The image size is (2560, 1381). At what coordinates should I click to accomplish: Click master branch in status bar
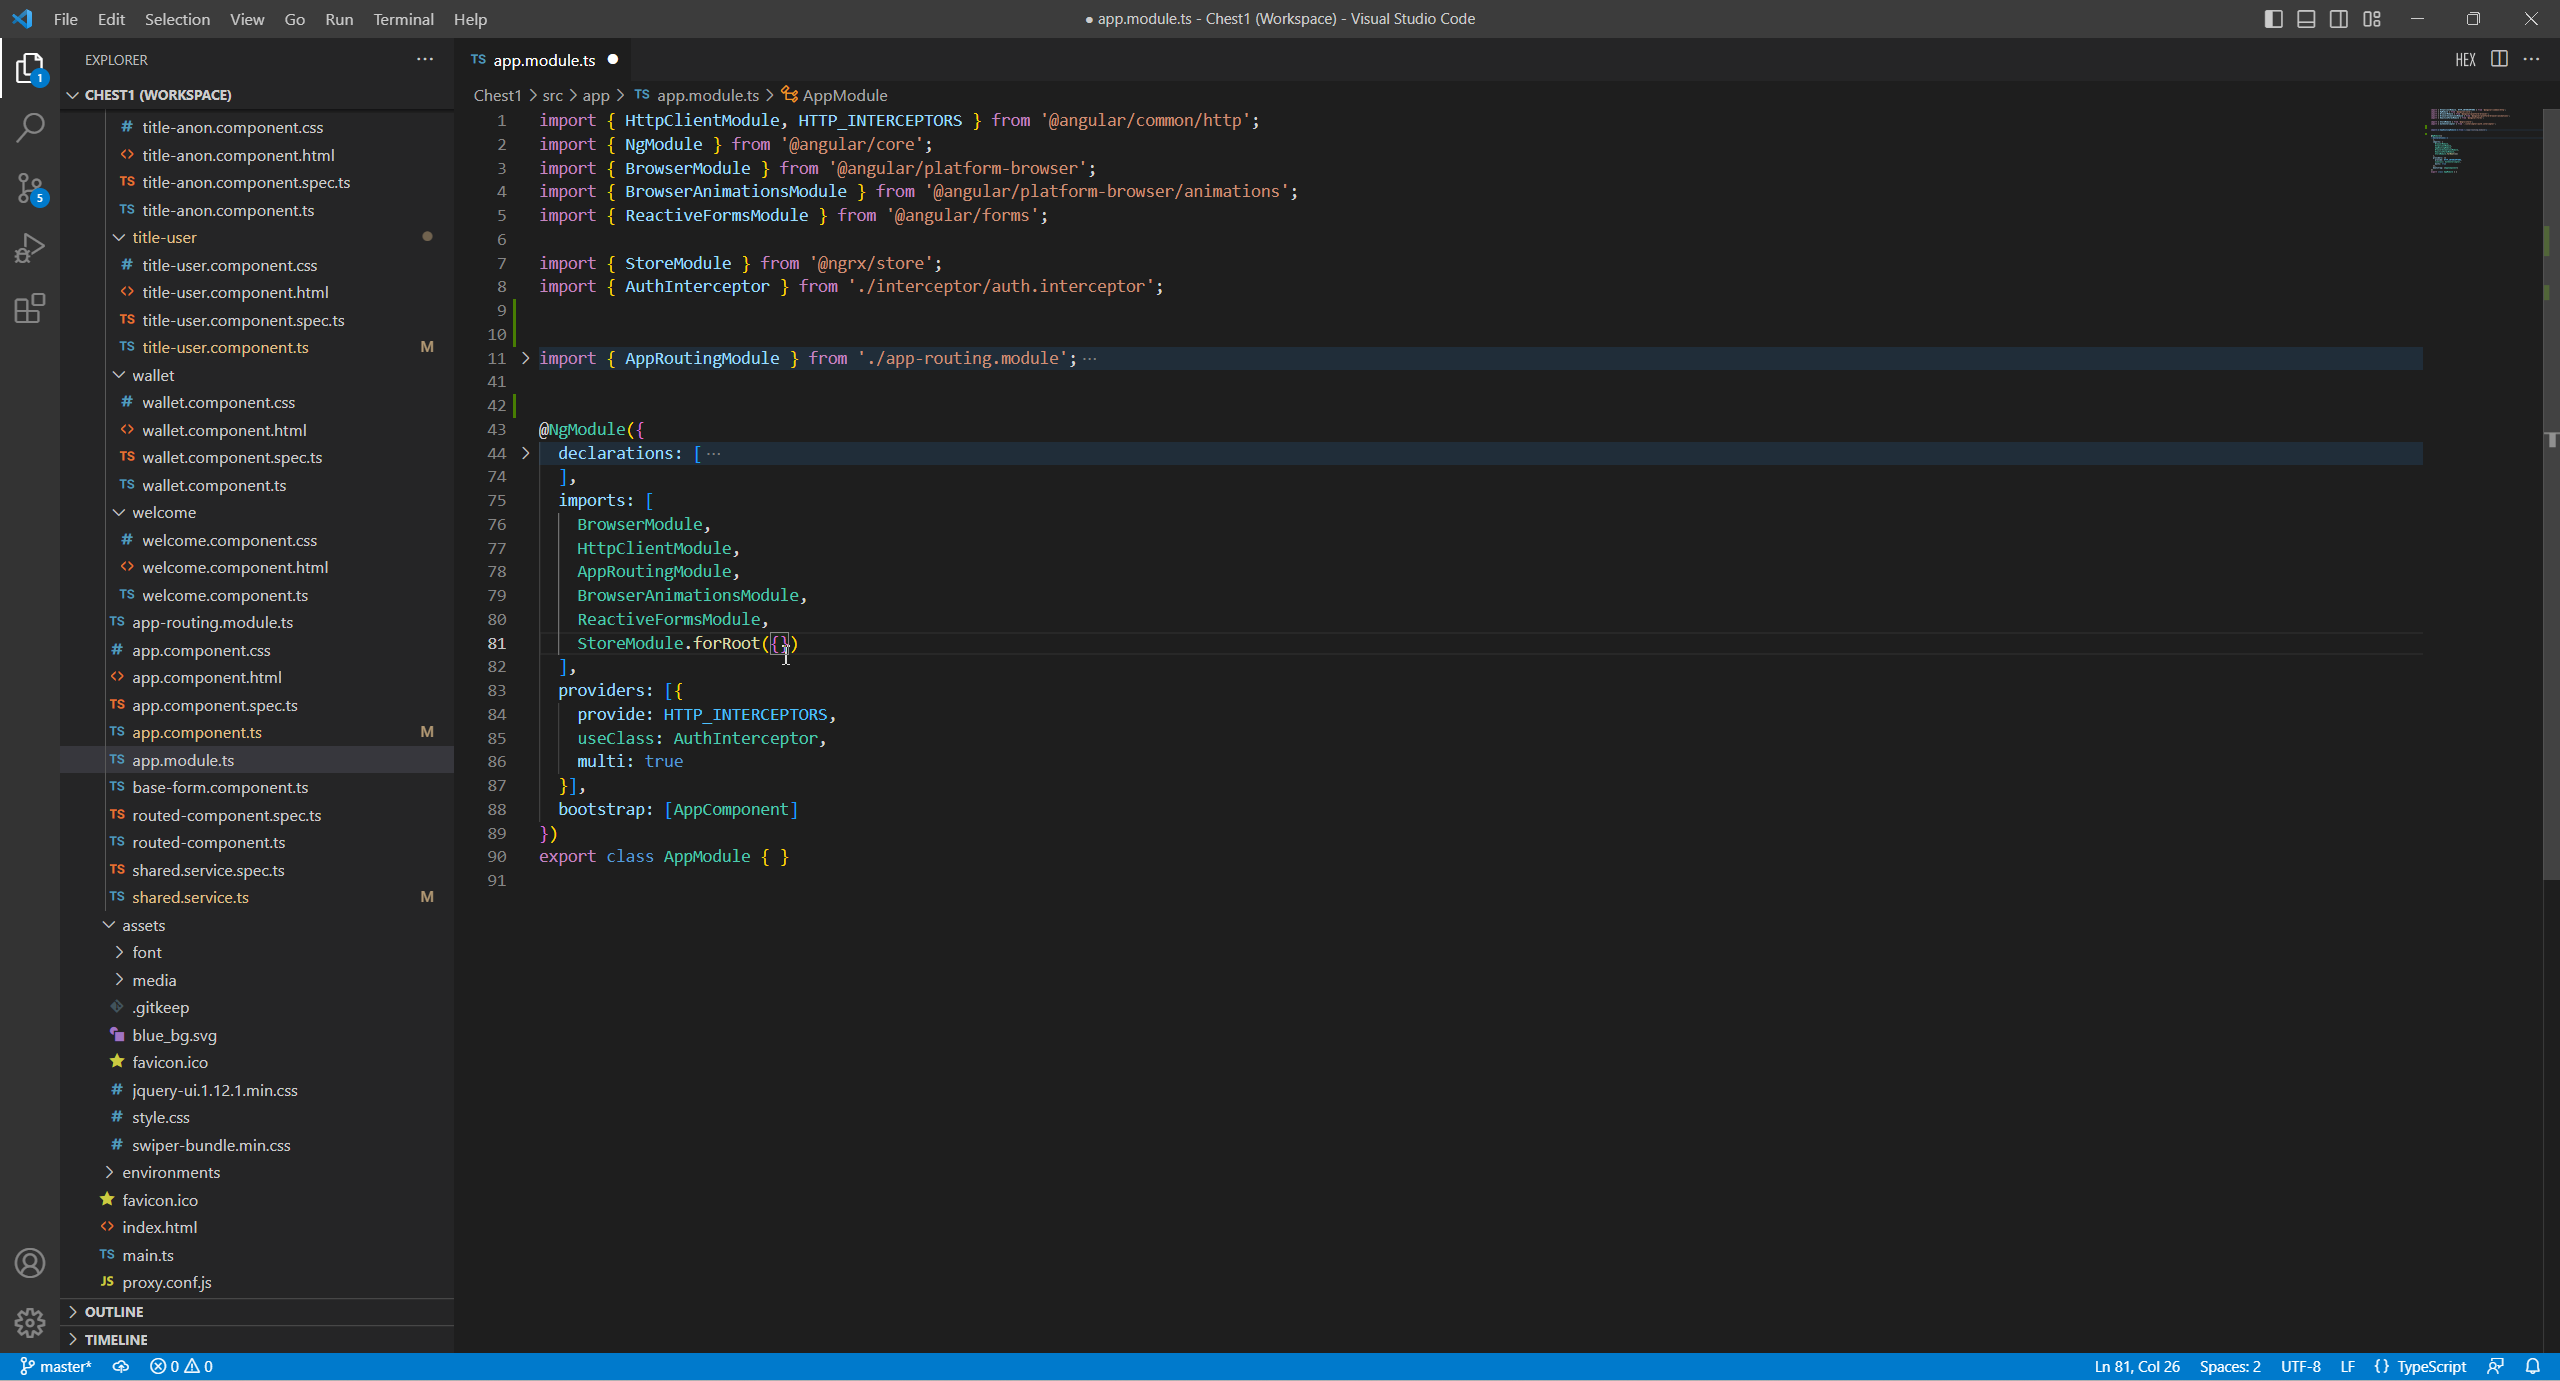pyautogui.click(x=56, y=1366)
